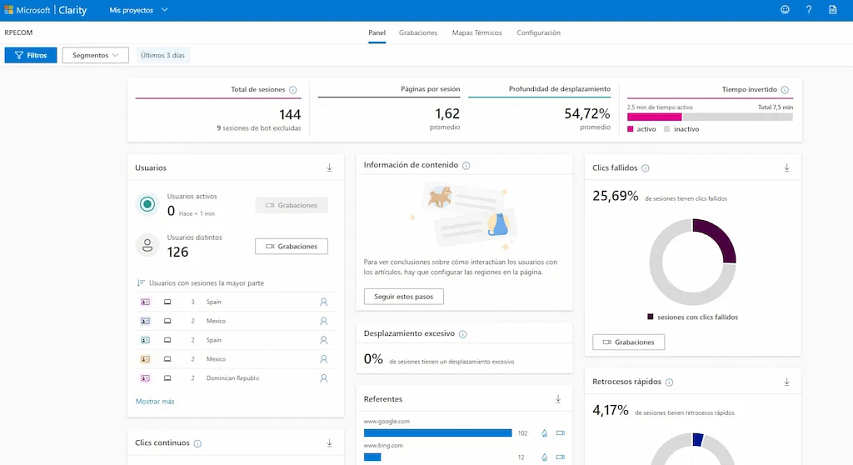Click the Usuarios distintos person icon
Viewport: 853px width, 465px height.
(x=147, y=245)
